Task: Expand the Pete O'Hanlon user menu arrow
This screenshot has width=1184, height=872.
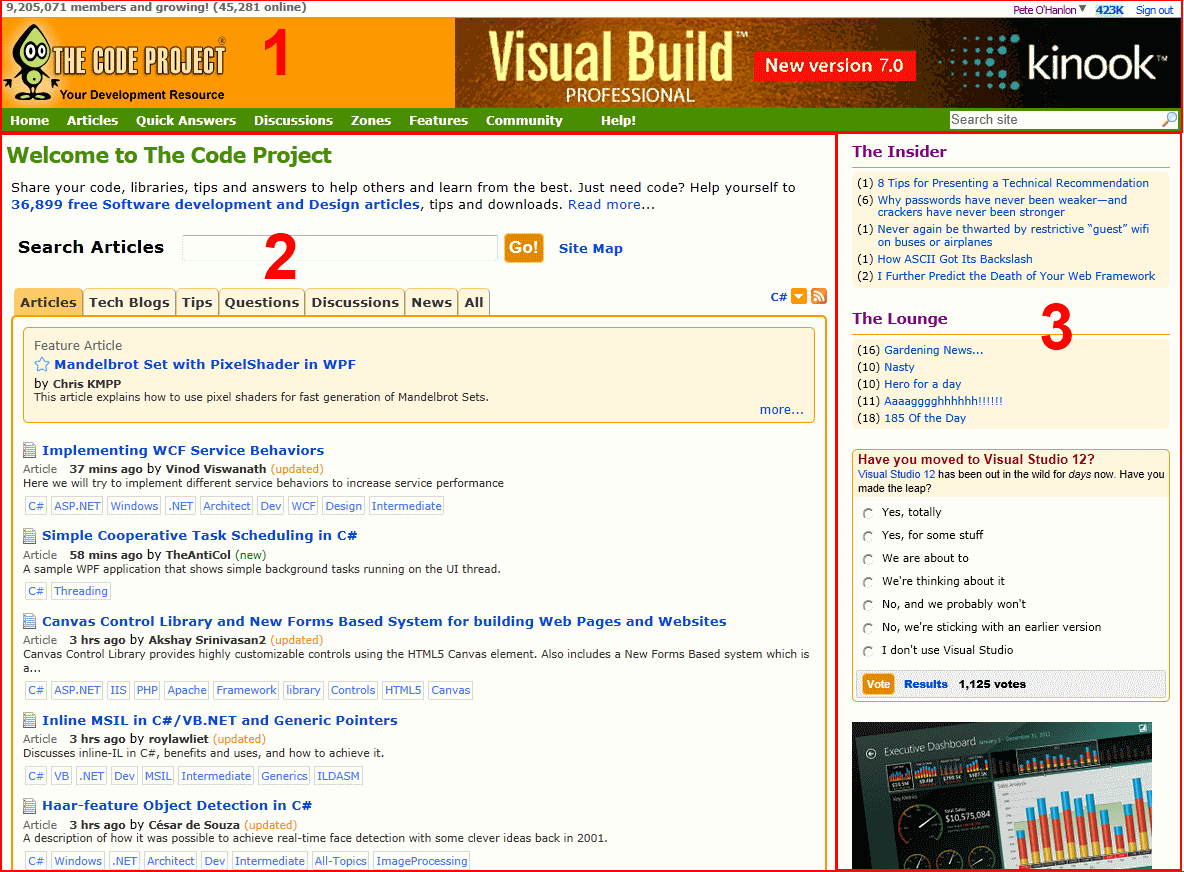Action: tap(1082, 9)
